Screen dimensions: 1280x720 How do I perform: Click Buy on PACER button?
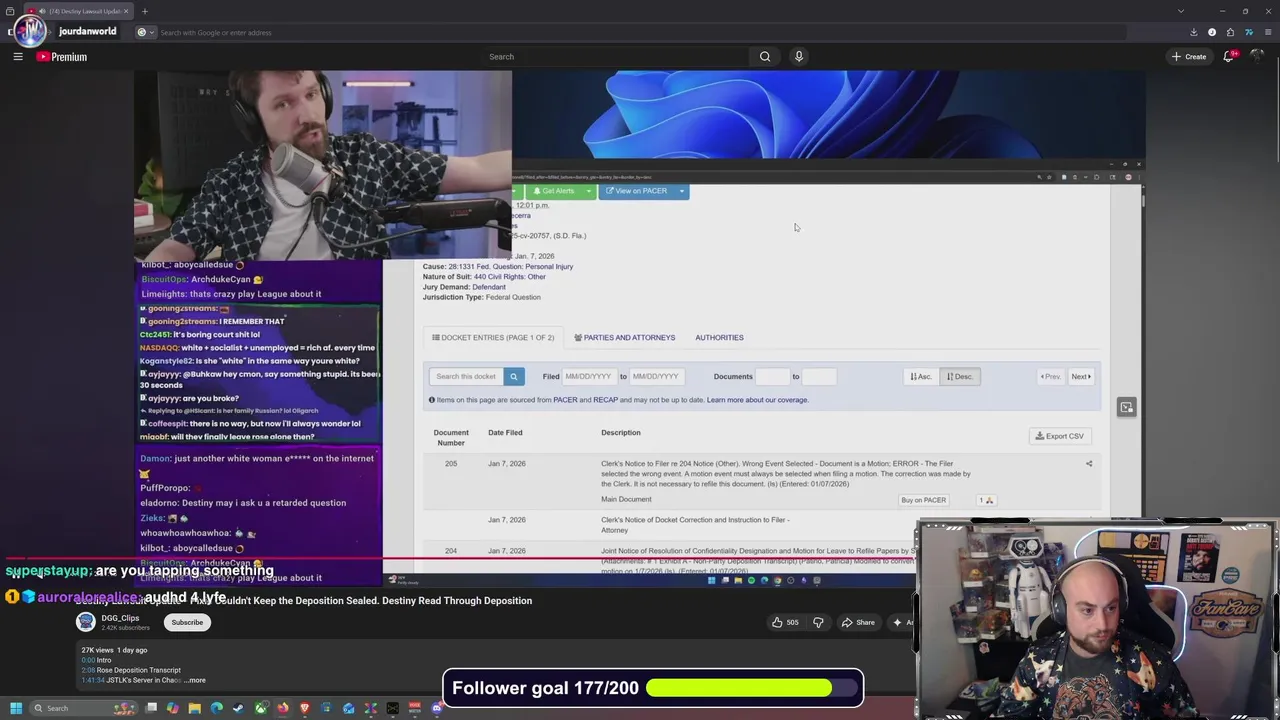tap(923, 500)
